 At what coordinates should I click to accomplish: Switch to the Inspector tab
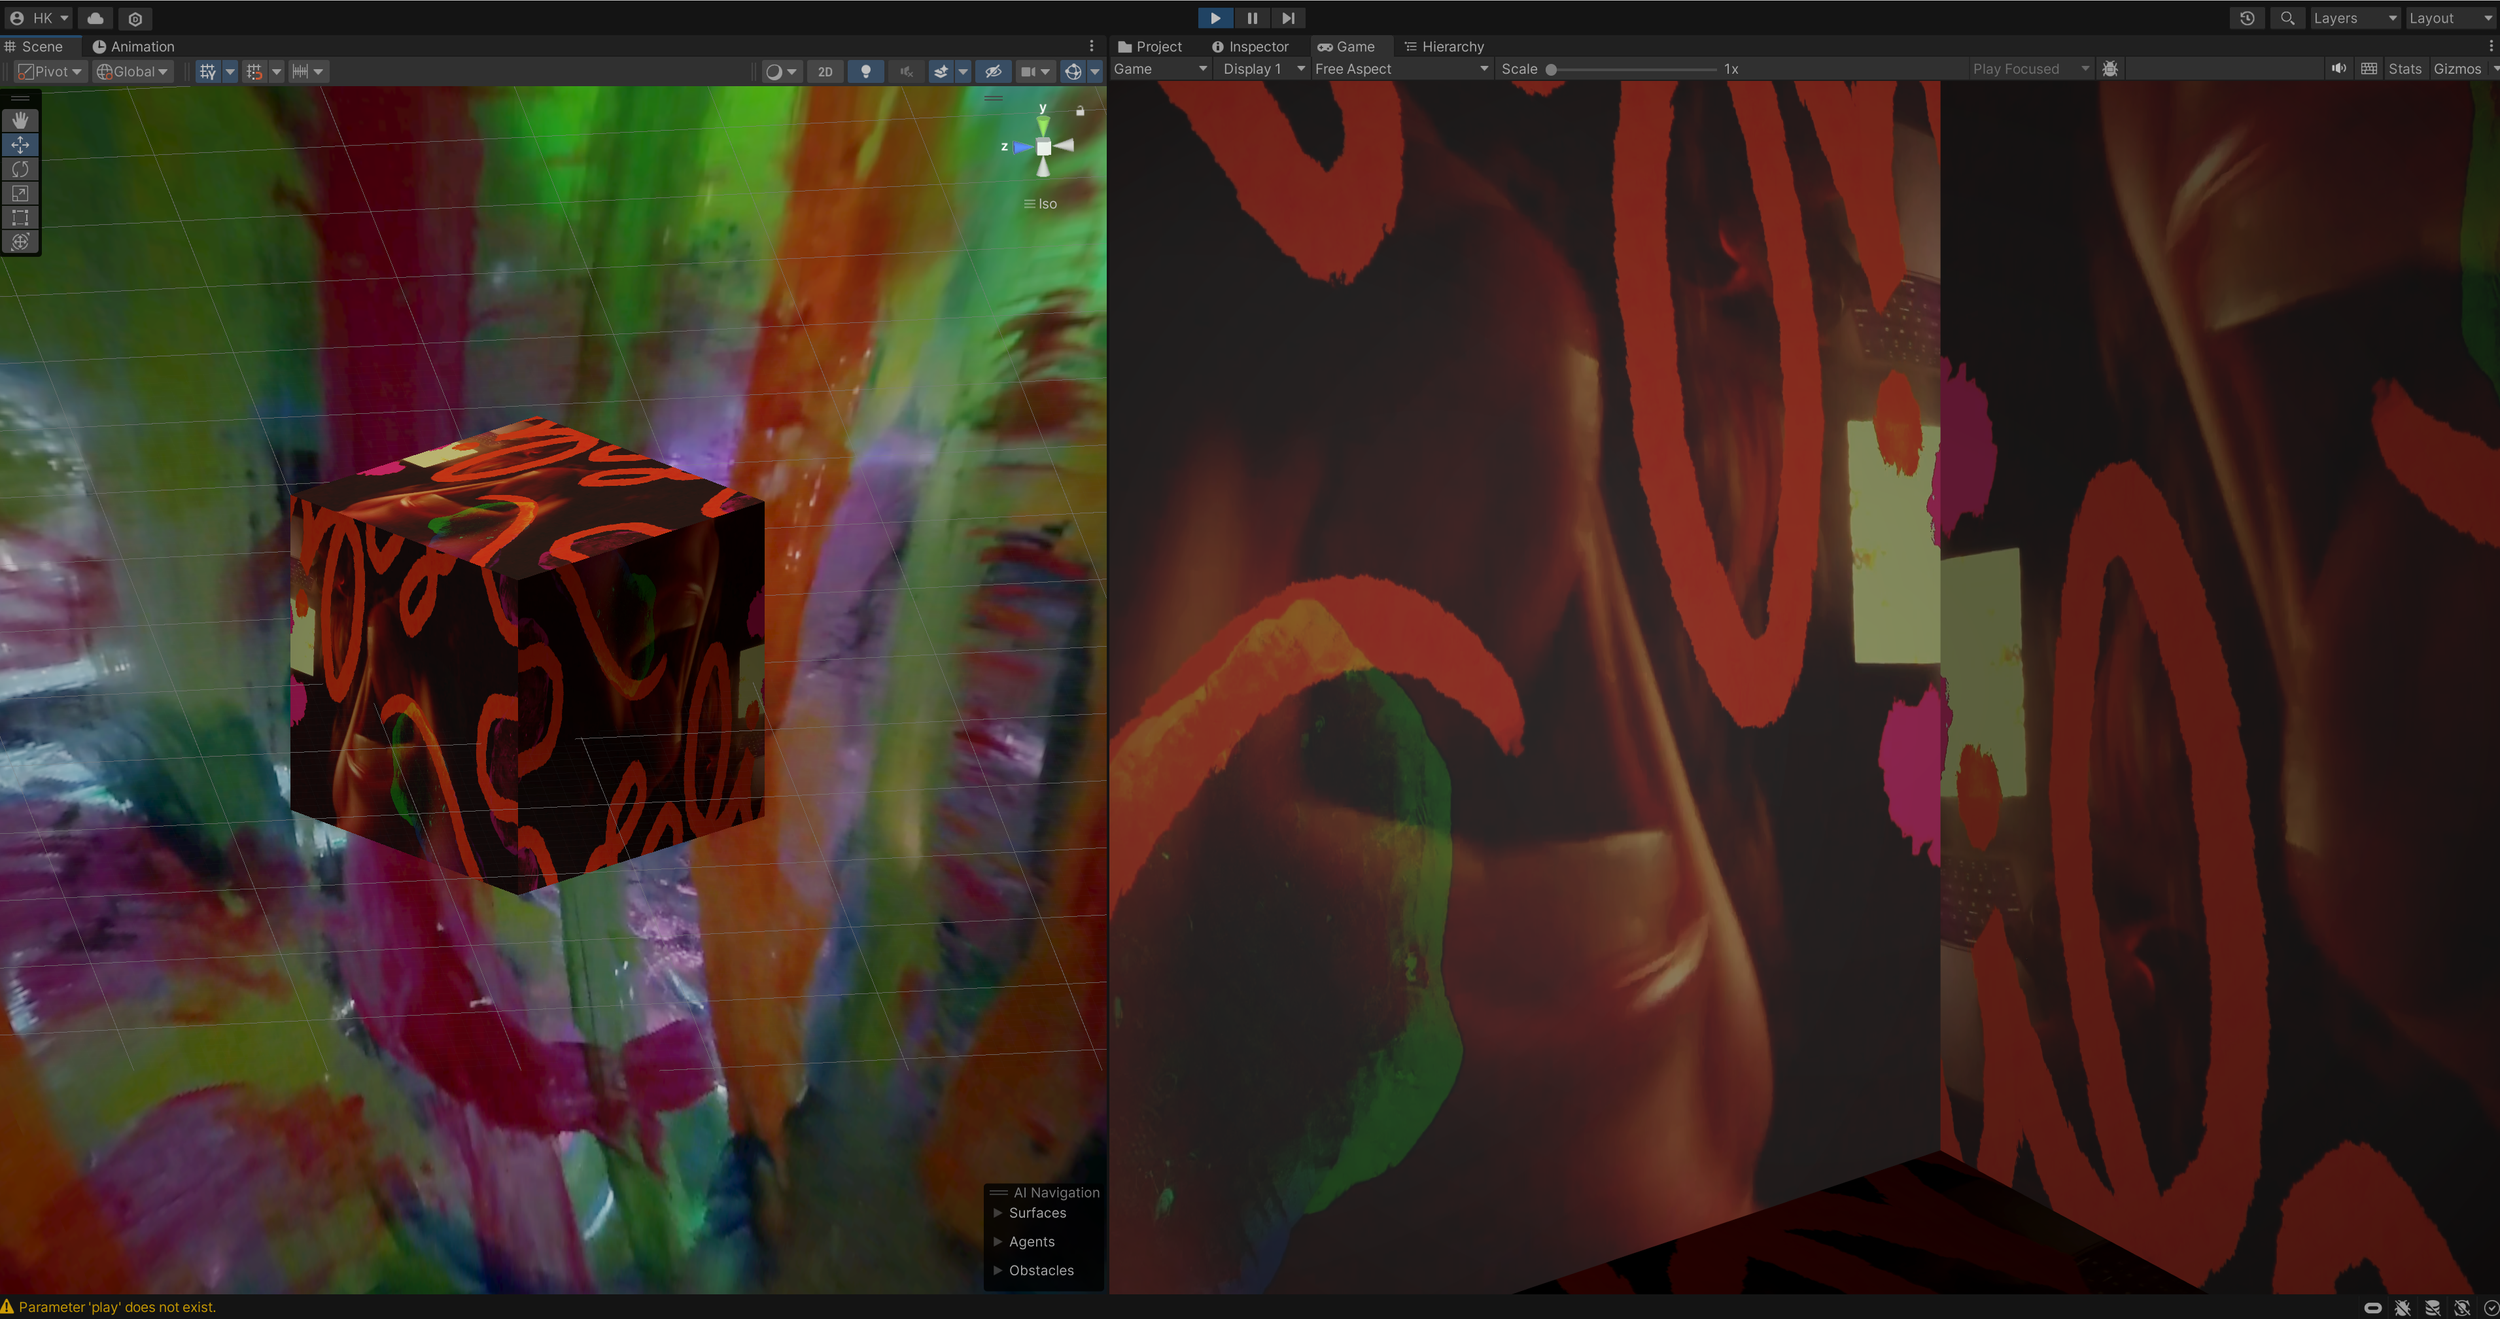click(x=1250, y=47)
